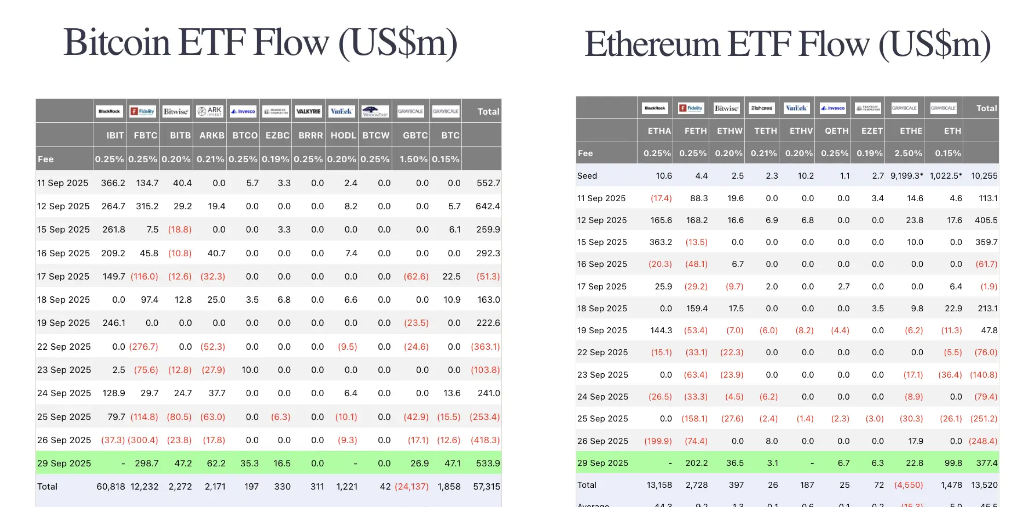Click the WisdomTree logo above BTCW
Screen dimensions: 1016x518
(x=375, y=111)
